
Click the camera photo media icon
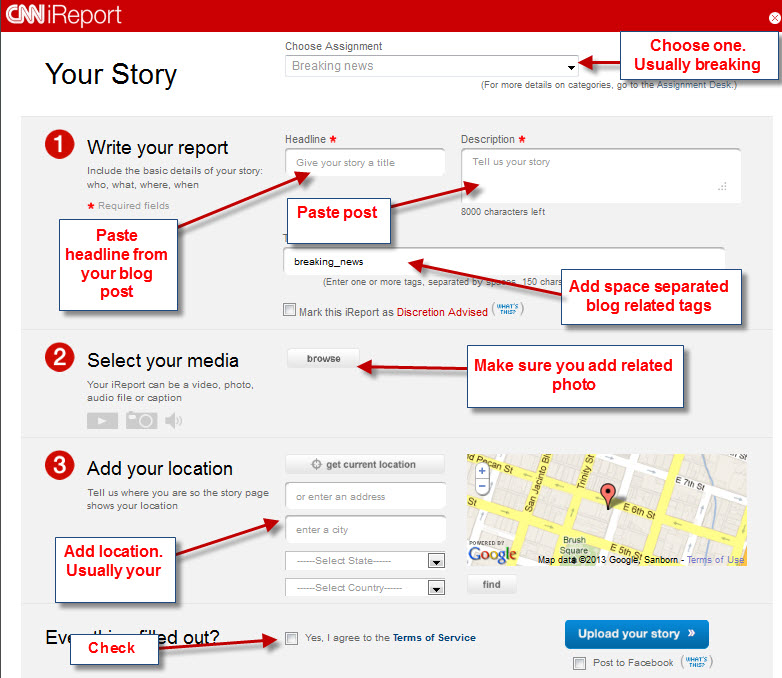[141, 420]
